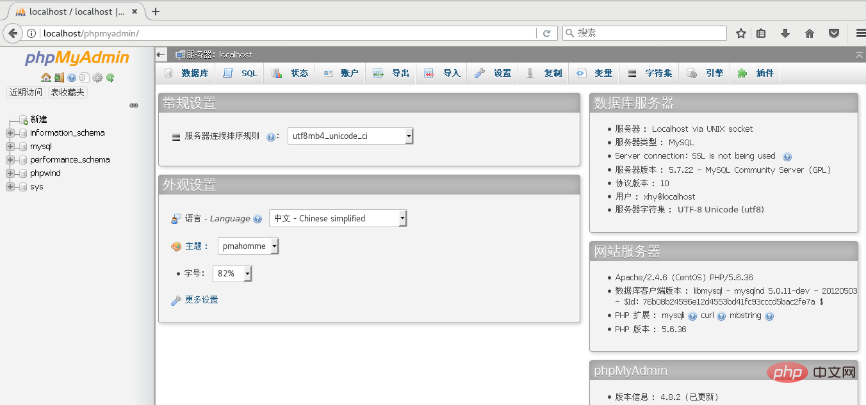Open the 引擎 tab
This screenshot has width=866, height=405.
[705, 73]
